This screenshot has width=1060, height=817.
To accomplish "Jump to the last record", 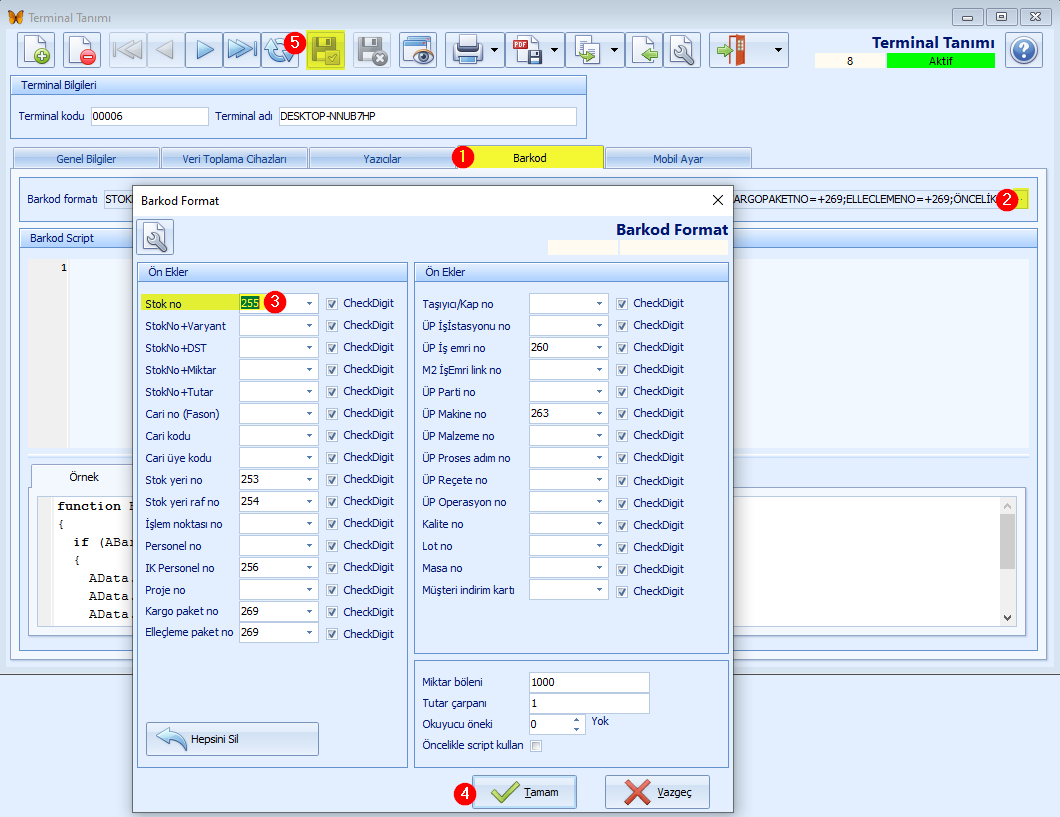I will (x=242, y=50).
